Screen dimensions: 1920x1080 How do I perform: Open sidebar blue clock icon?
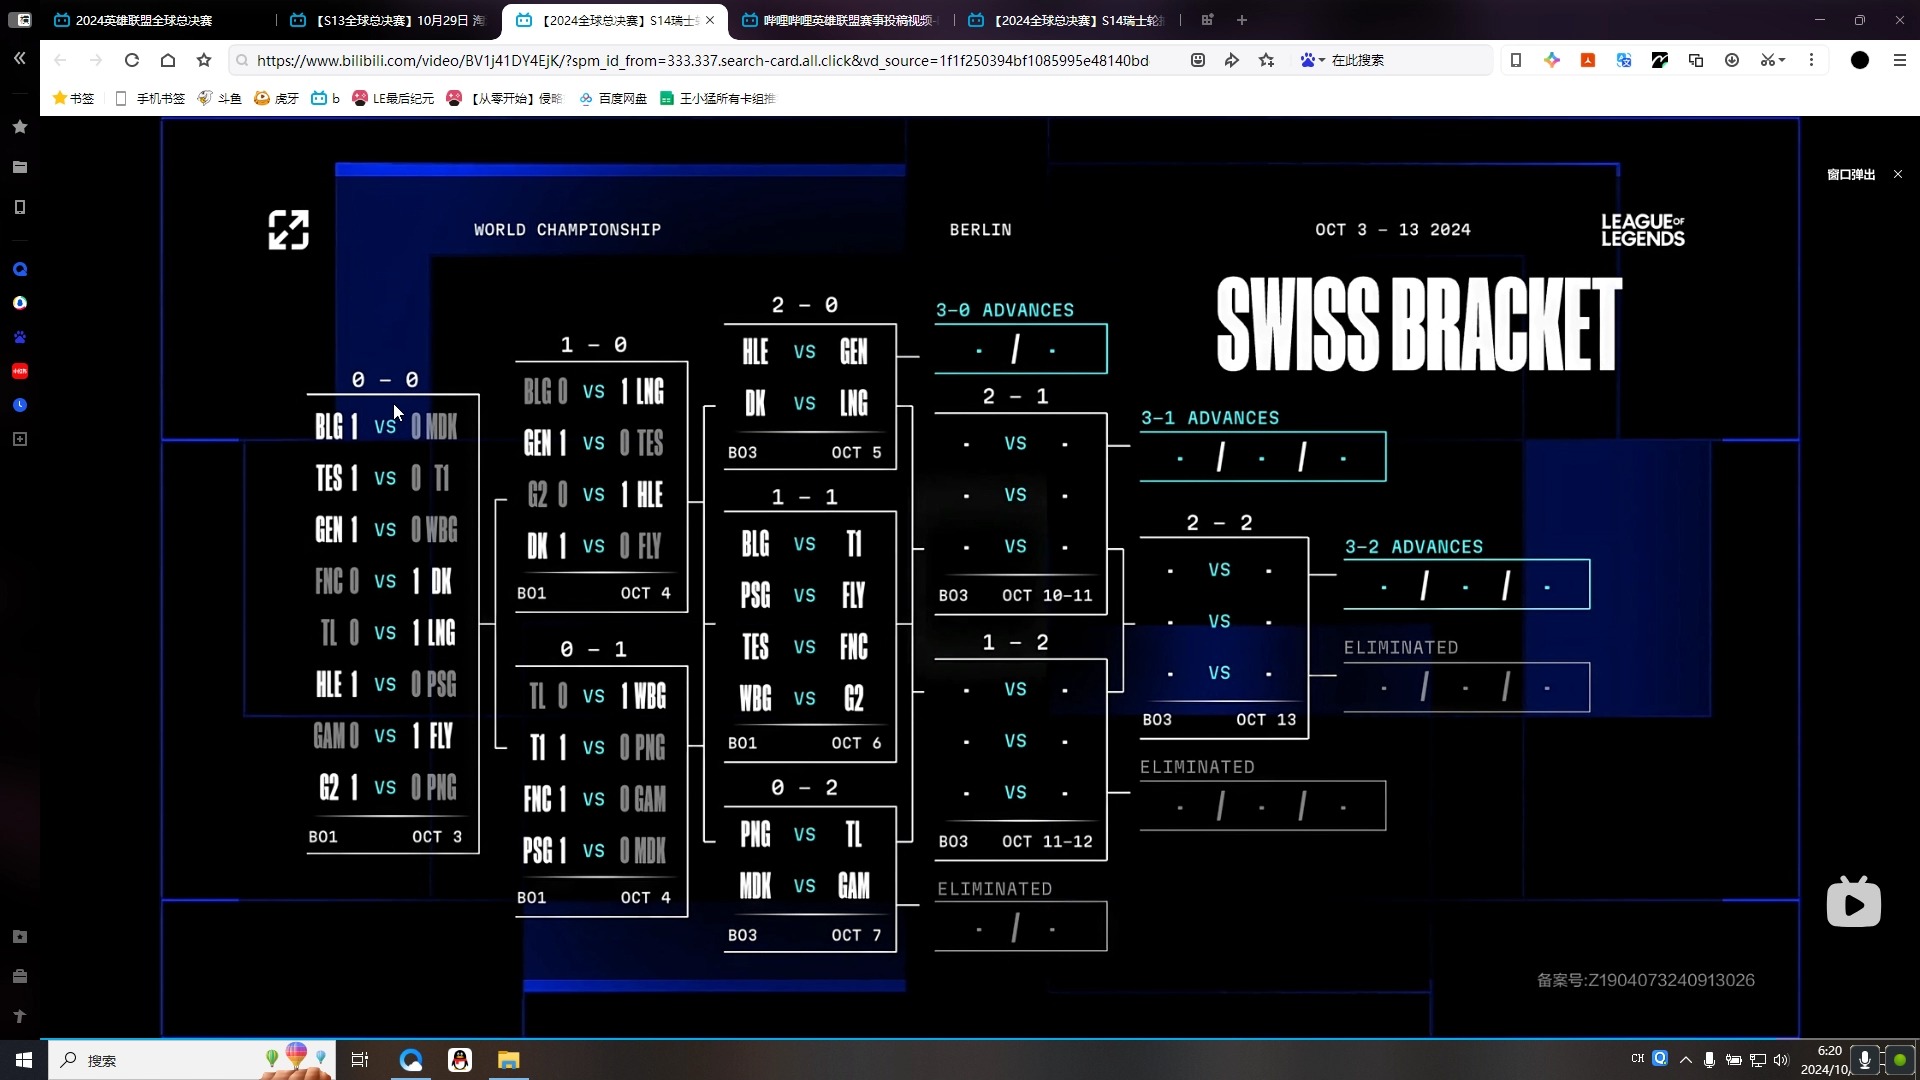click(19, 405)
